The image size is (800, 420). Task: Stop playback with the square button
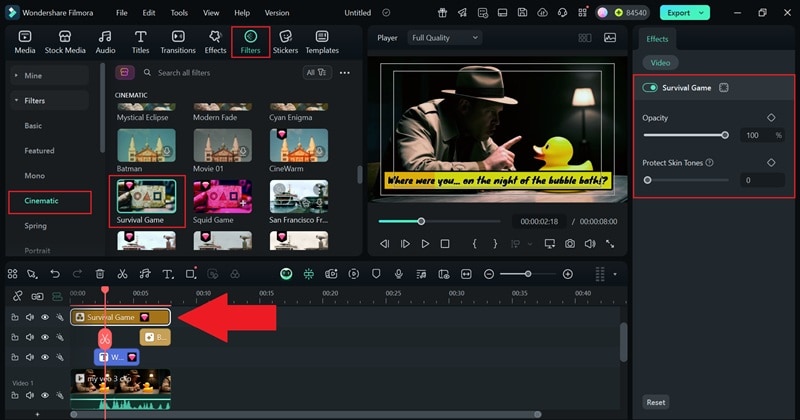coord(445,244)
